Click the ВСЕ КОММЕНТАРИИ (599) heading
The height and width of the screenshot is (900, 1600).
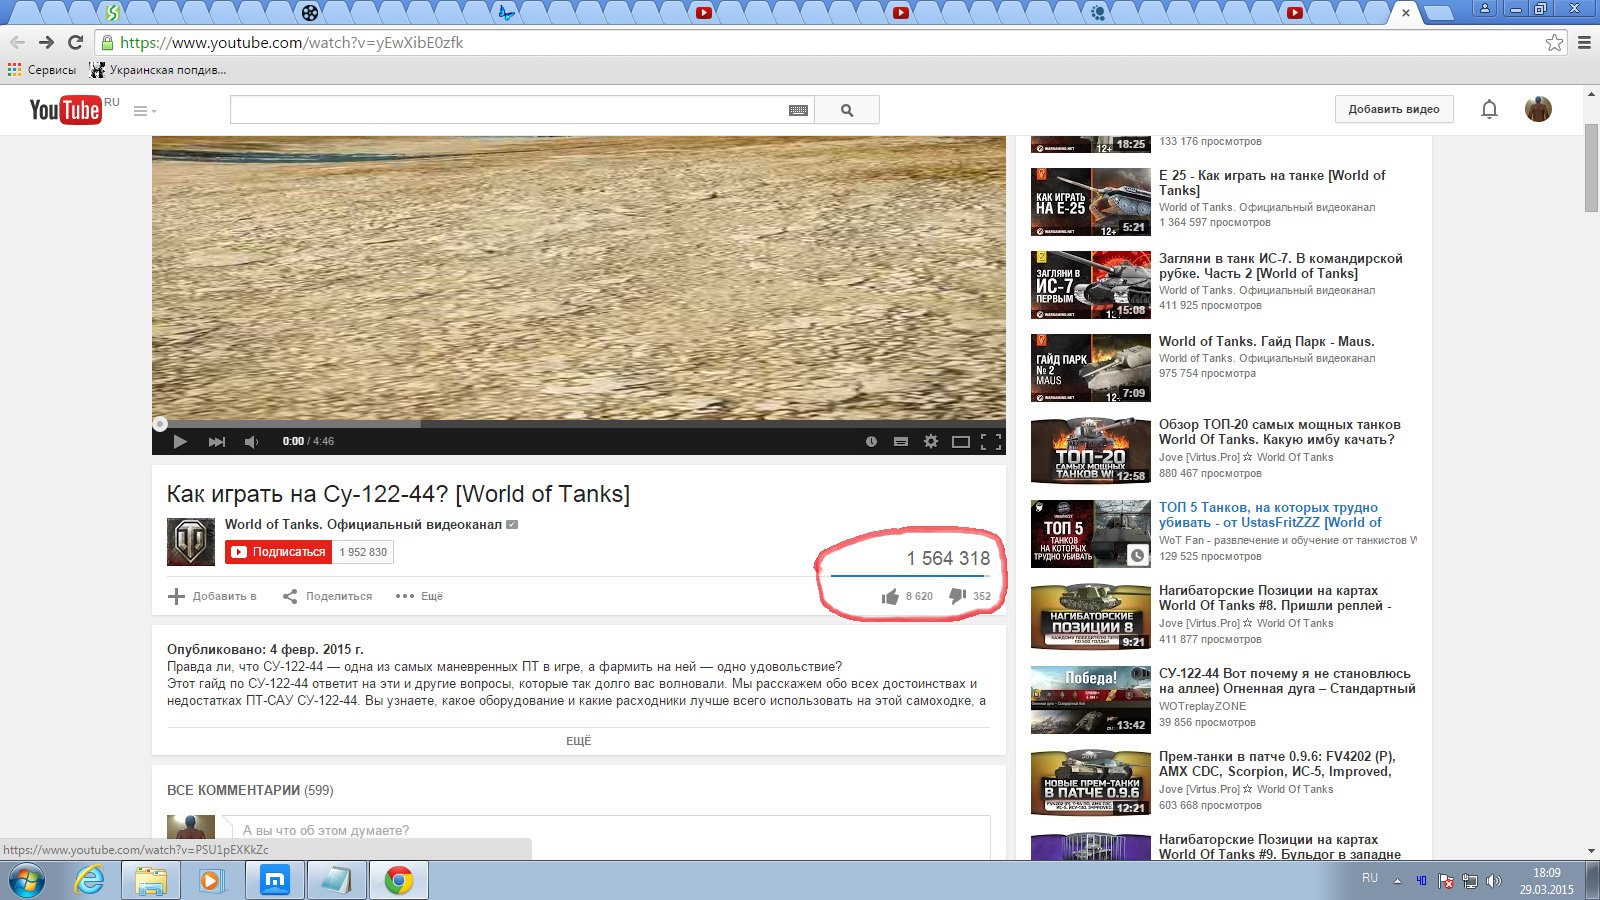(x=250, y=790)
